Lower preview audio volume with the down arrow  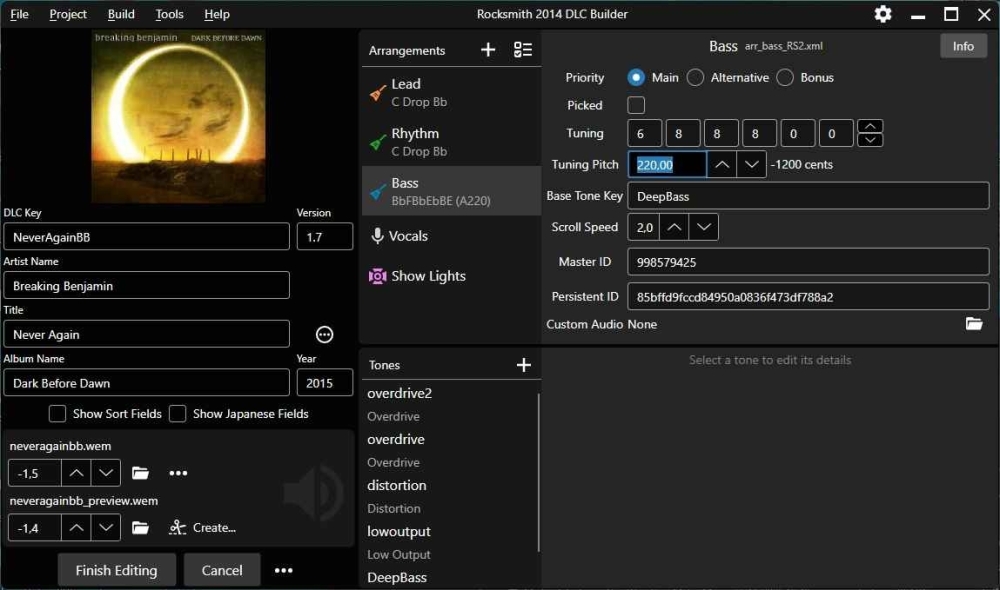click(106, 528)
